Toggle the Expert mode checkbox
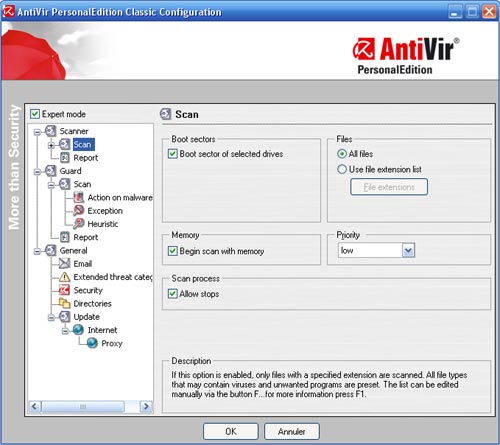The height and width of the screenshot is (445, 500). point(35,114)
